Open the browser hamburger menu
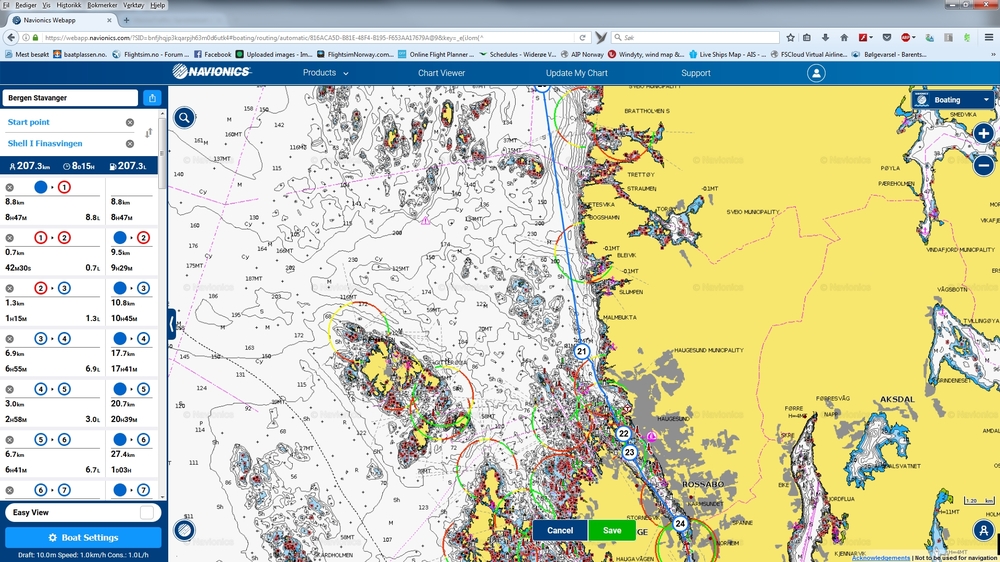This screenshot has height=562, width=1000. 989,38
